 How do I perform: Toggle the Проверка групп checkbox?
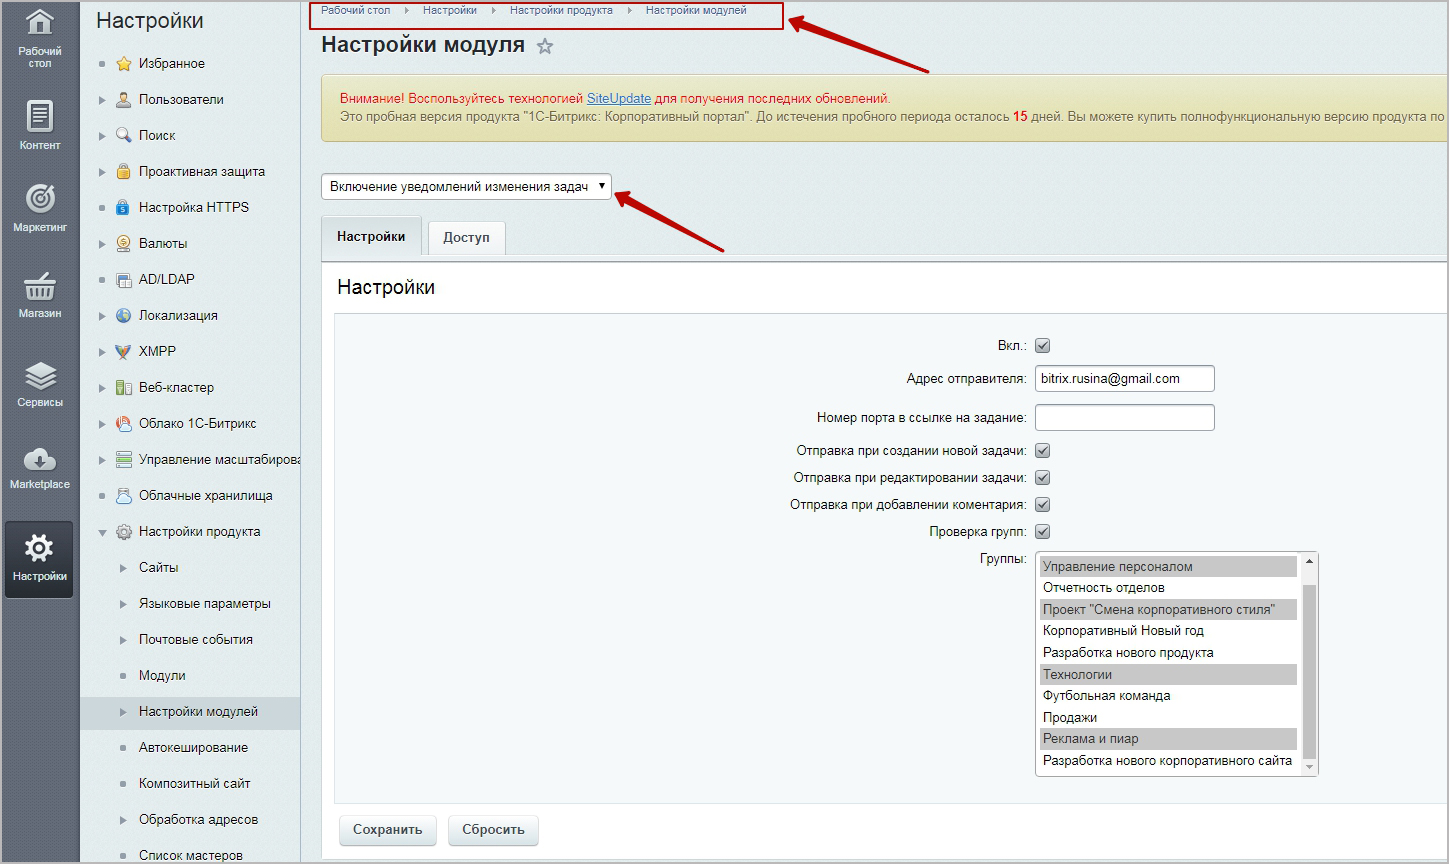click(x=1042, y=532)
